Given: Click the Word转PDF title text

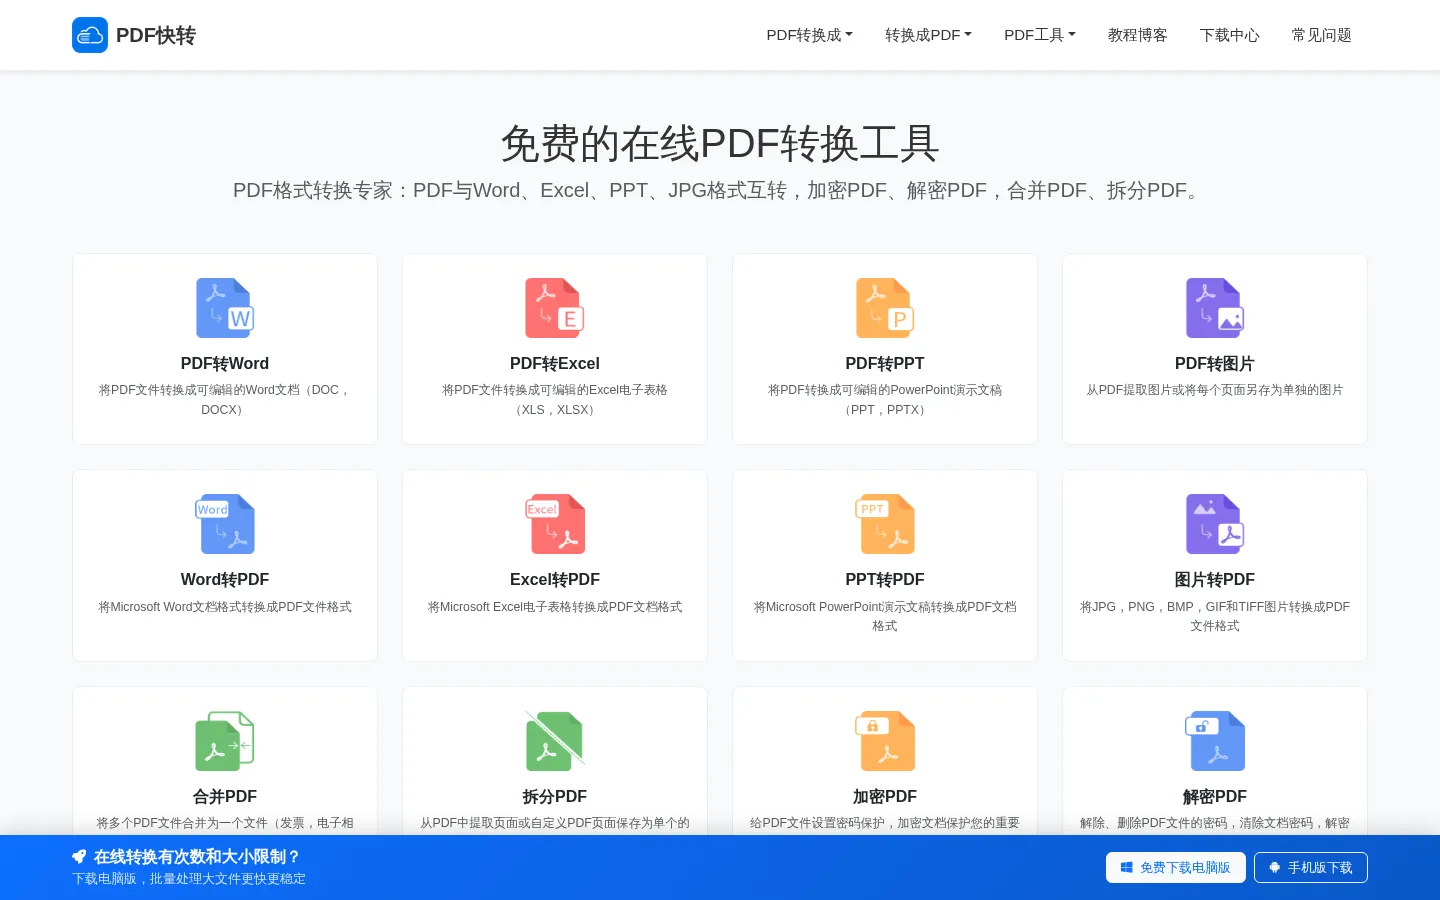Looking at the screenshot, I should coord(225,579).
